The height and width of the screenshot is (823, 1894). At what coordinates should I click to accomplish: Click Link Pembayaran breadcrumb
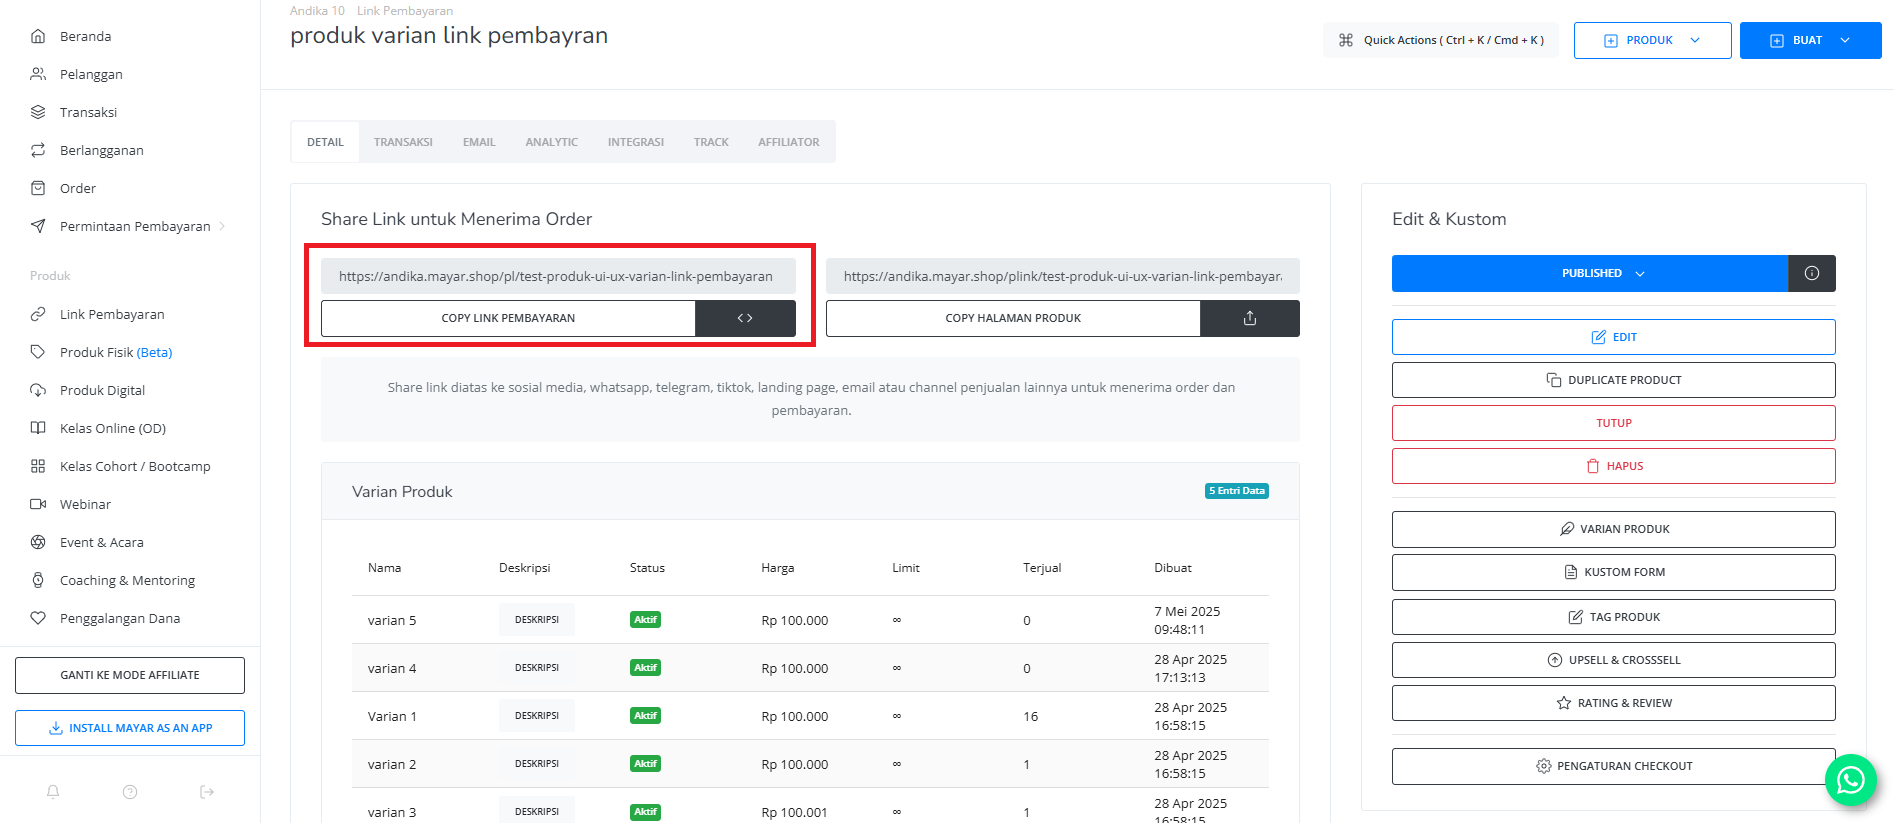click(405, 11)
